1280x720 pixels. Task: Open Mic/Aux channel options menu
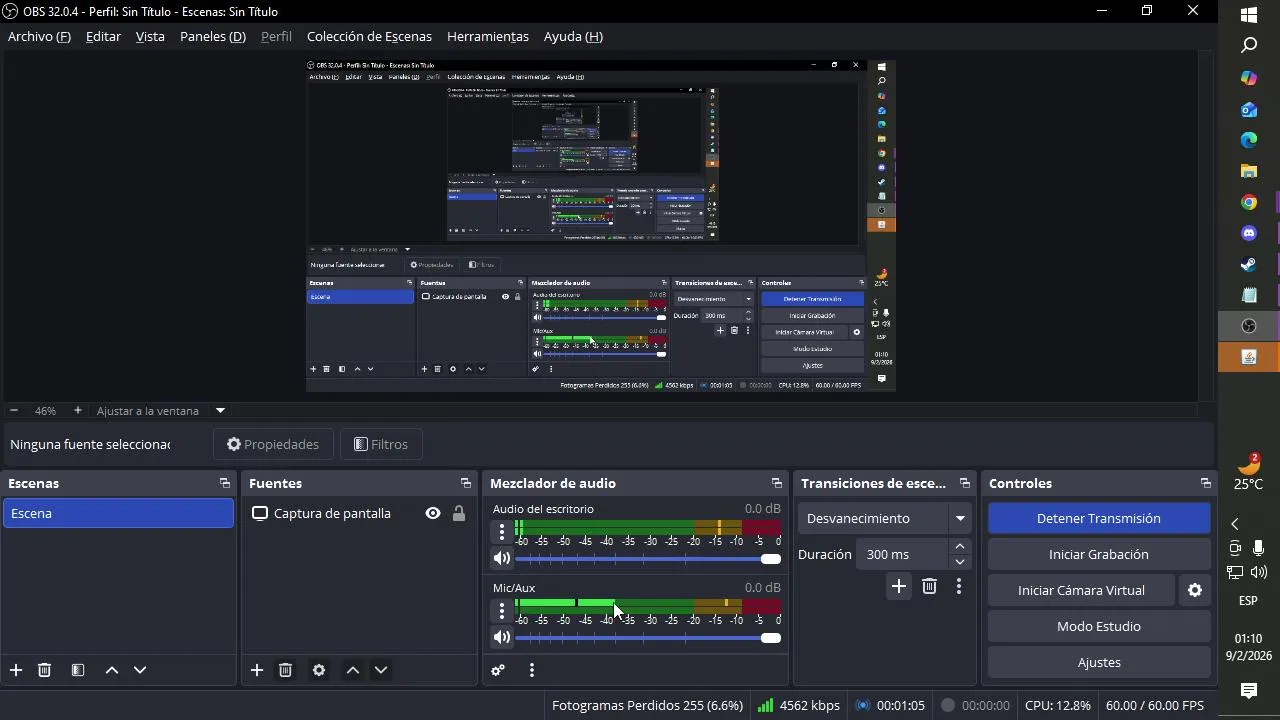point(502,611)
